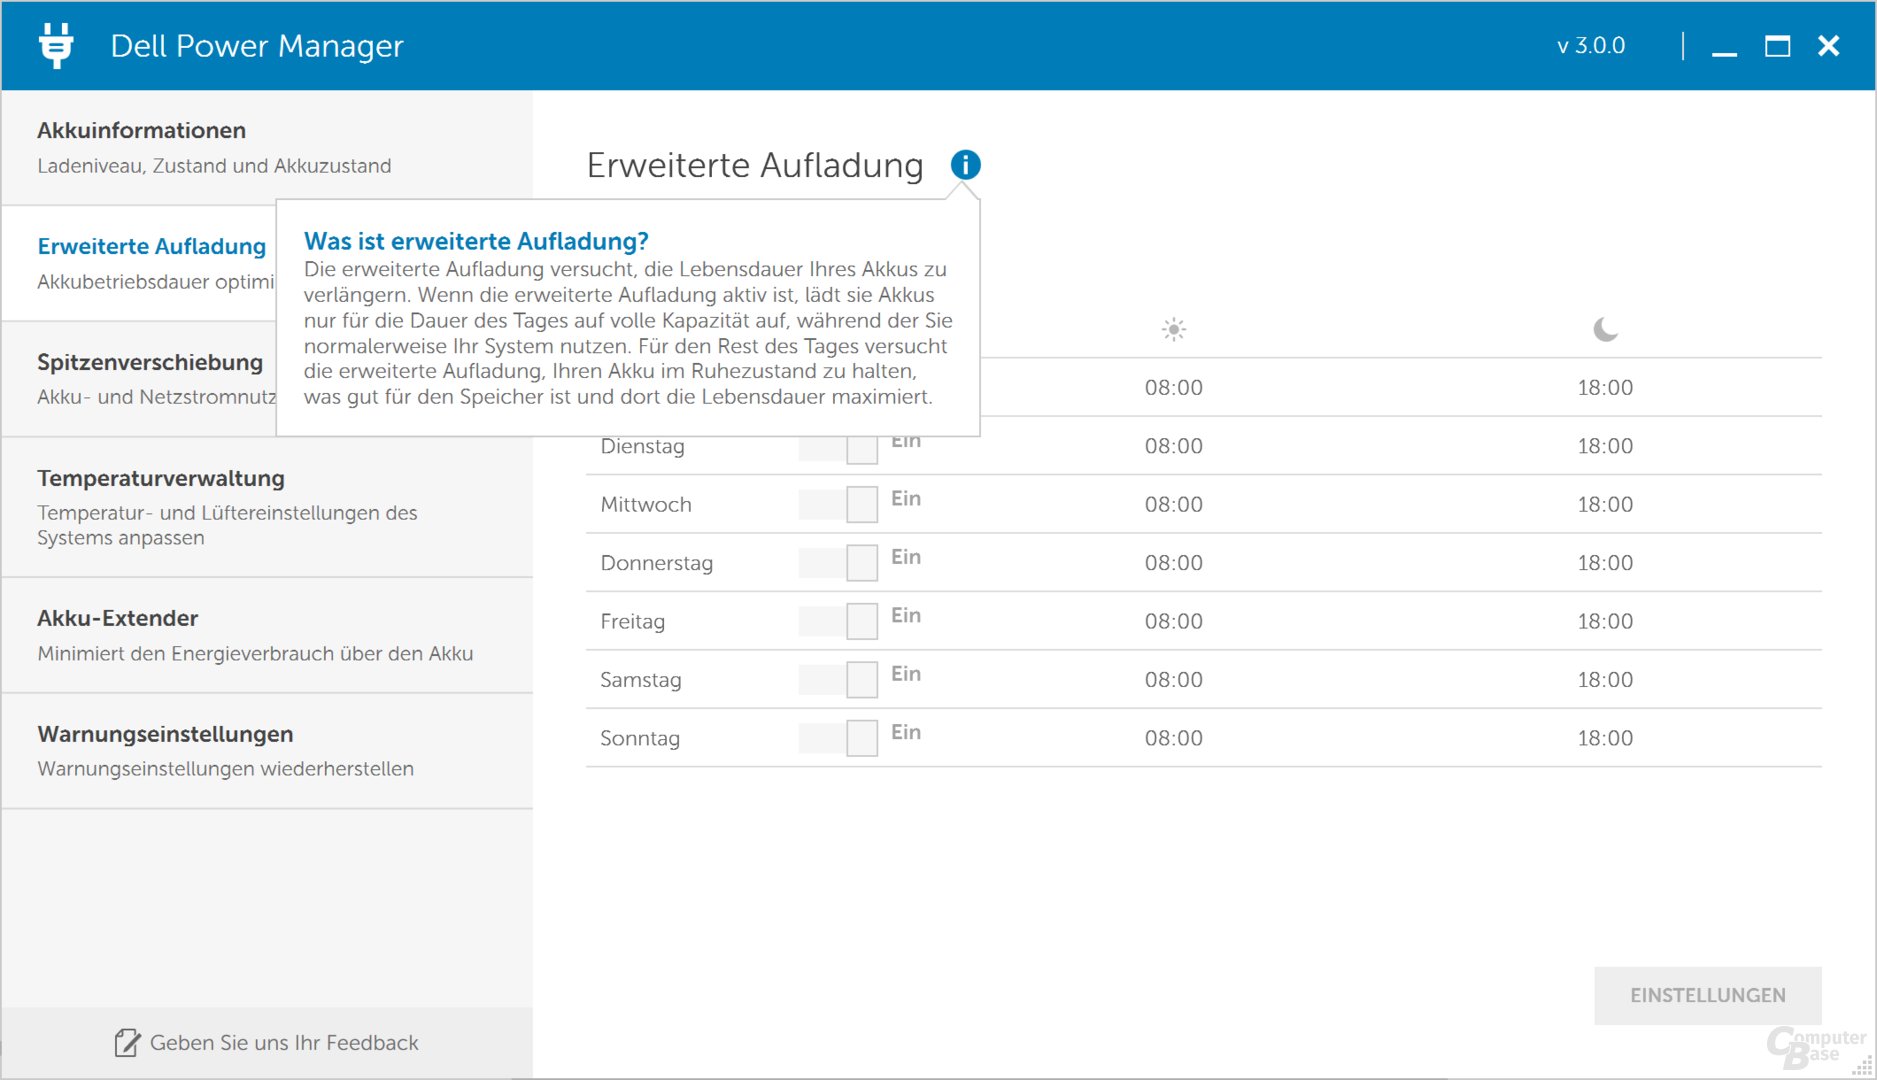Viewport: 1877px width, 1080px height.
Task: Click the Donnerstag day label
Action: [x=657, y=563]
